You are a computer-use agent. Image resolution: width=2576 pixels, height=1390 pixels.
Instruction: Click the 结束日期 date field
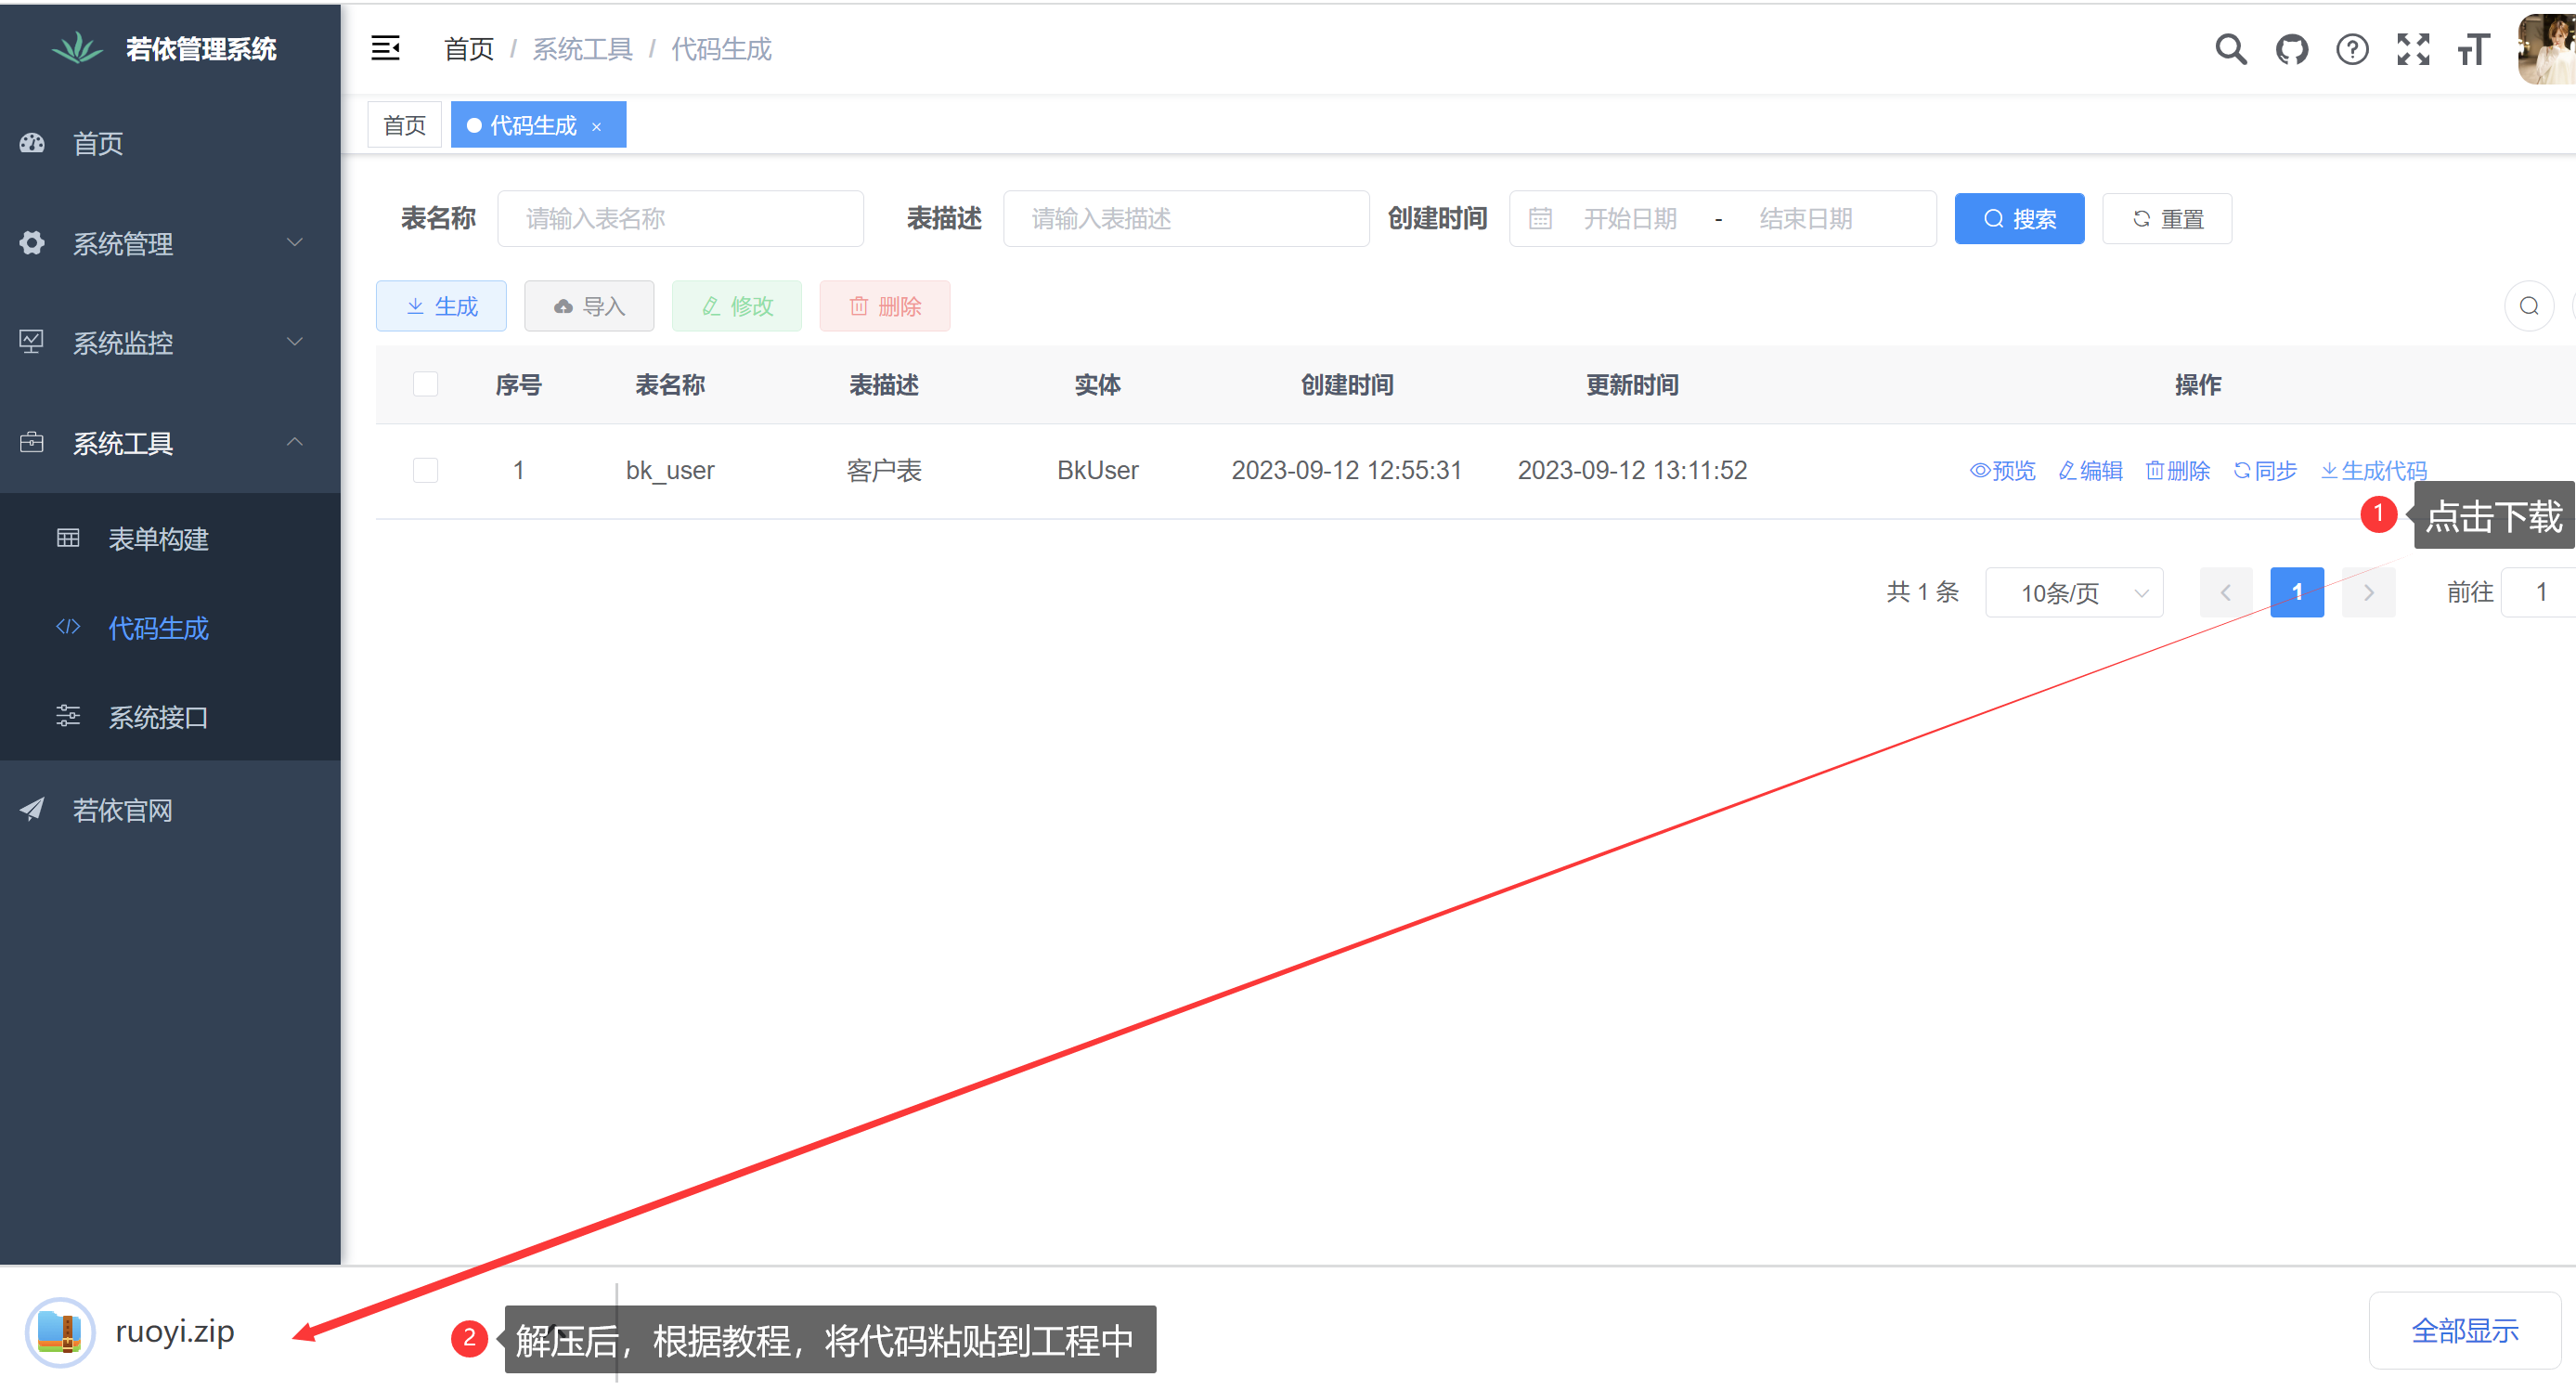1806,218
